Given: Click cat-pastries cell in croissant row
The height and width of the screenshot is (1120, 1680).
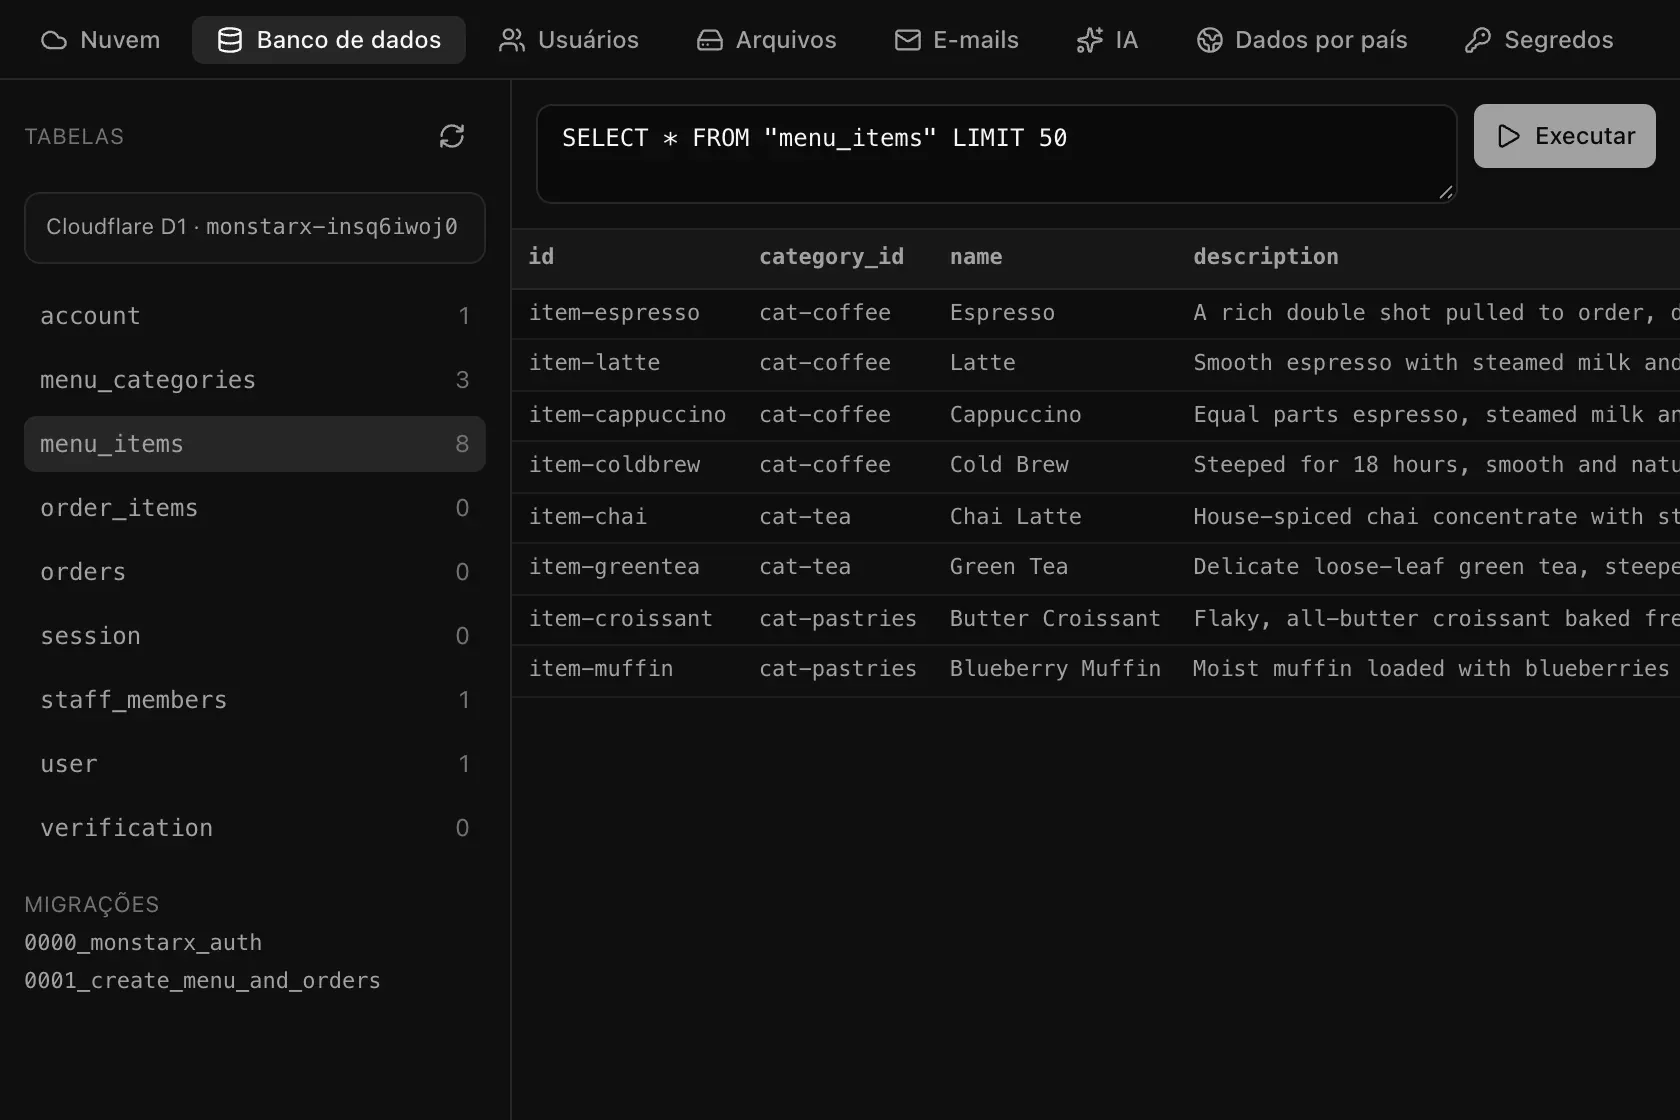Looking at the screenshot, I should (x=838, y=619).
